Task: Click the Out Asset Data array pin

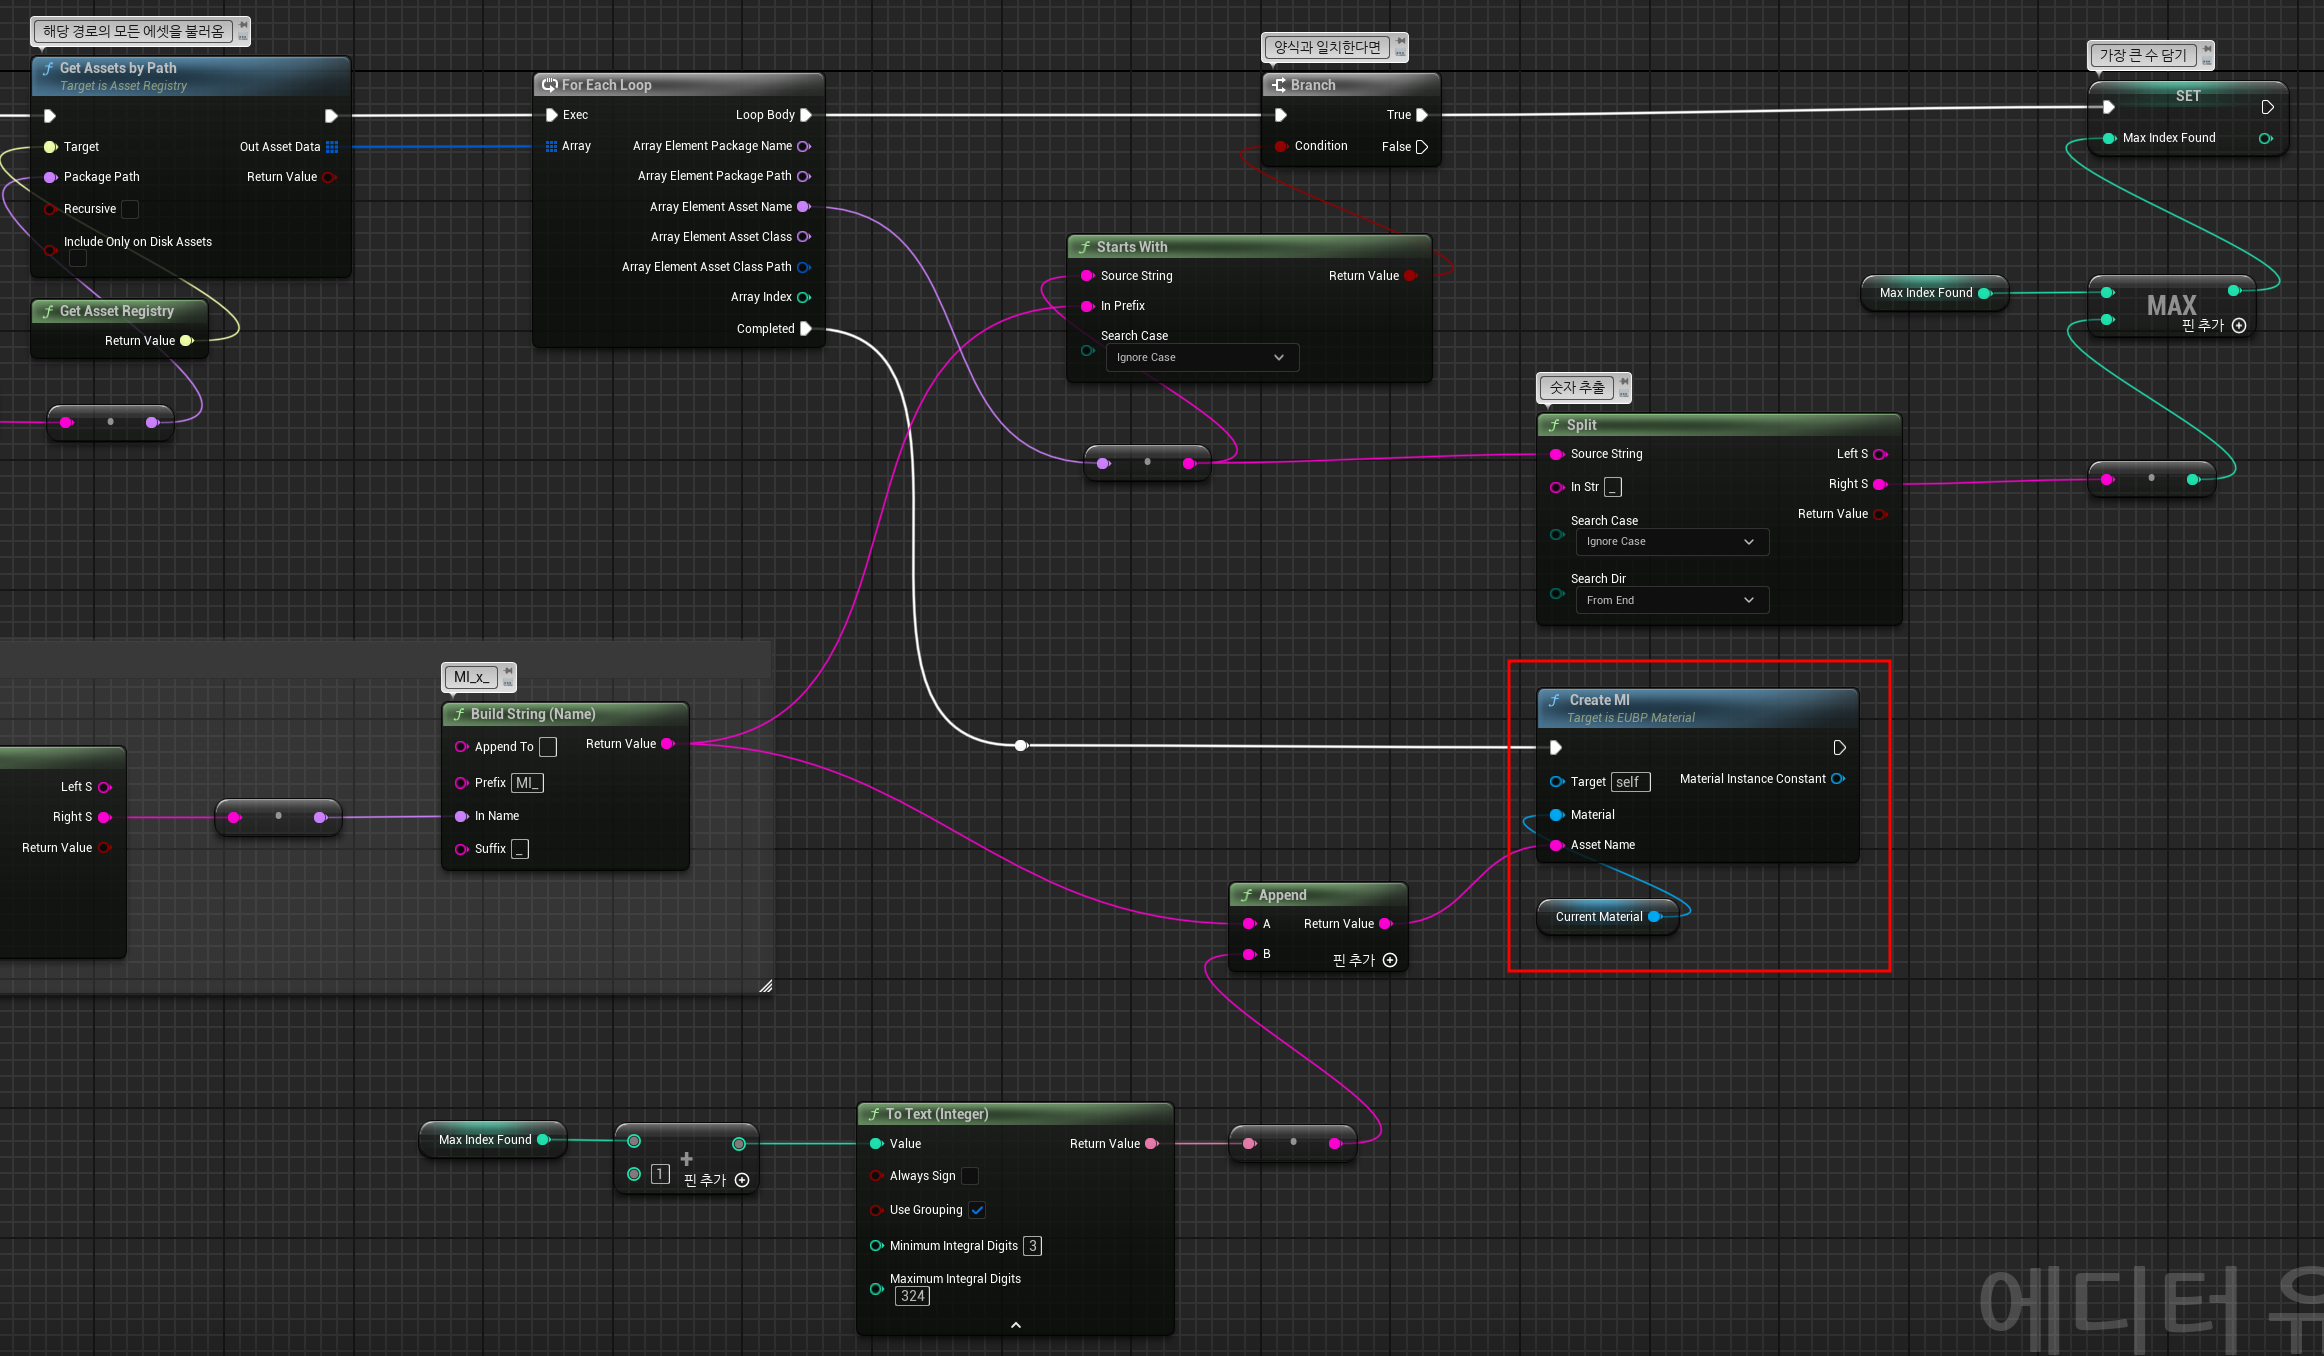Action: [332, 147]
